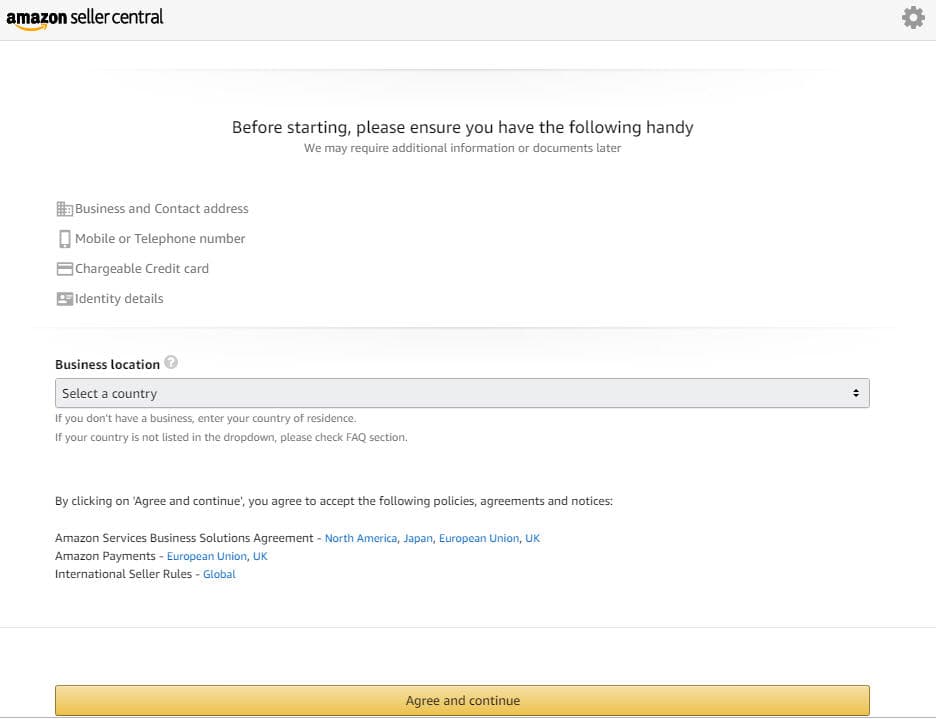This screenshot has height=719, width=936.
Task: Click the 'By clicking on Agree and continue' notice
Action: tap(334, 501)
